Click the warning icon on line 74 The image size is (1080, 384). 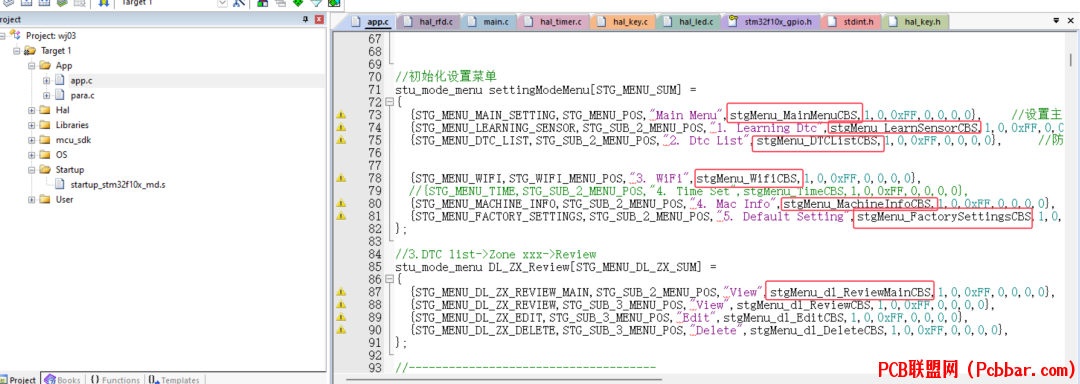coord(340,128)
